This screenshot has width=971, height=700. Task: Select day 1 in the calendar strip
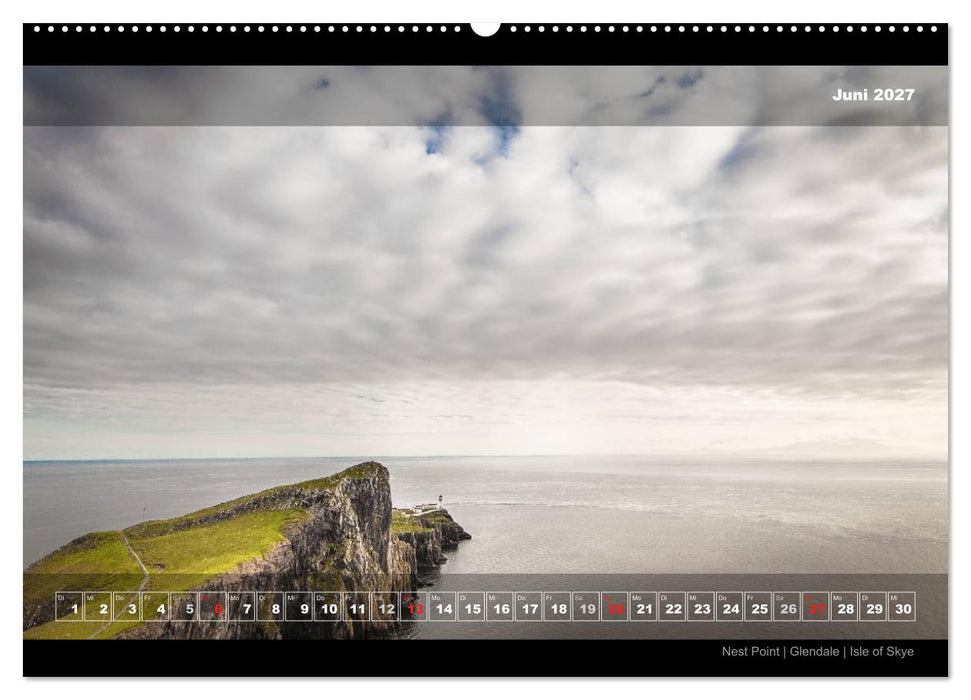coord(69,606)
